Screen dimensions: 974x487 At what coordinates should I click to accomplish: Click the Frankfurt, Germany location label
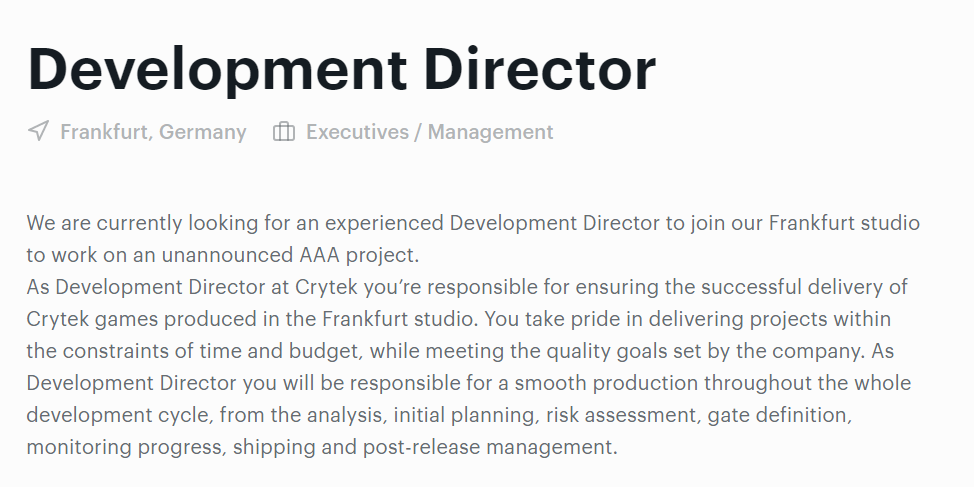[x=153, y=131]
